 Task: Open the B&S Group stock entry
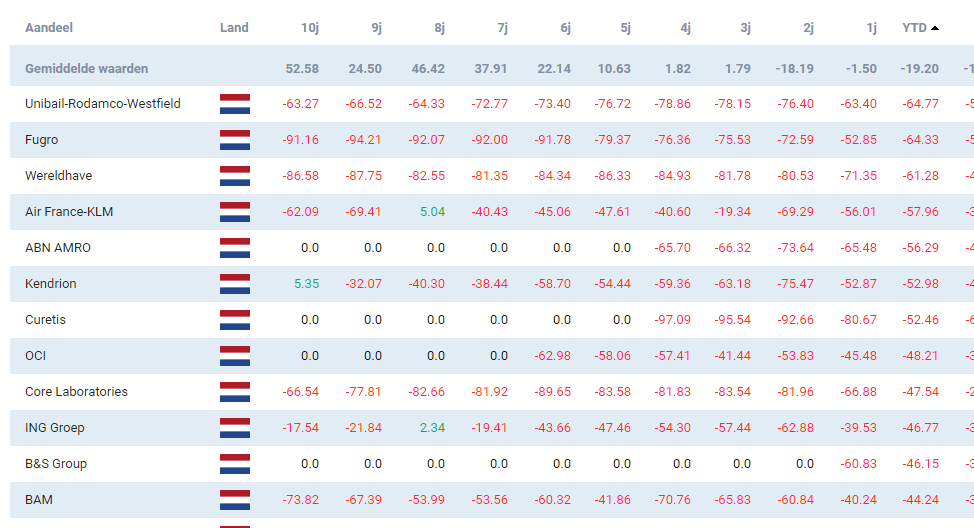pos(56,464)
